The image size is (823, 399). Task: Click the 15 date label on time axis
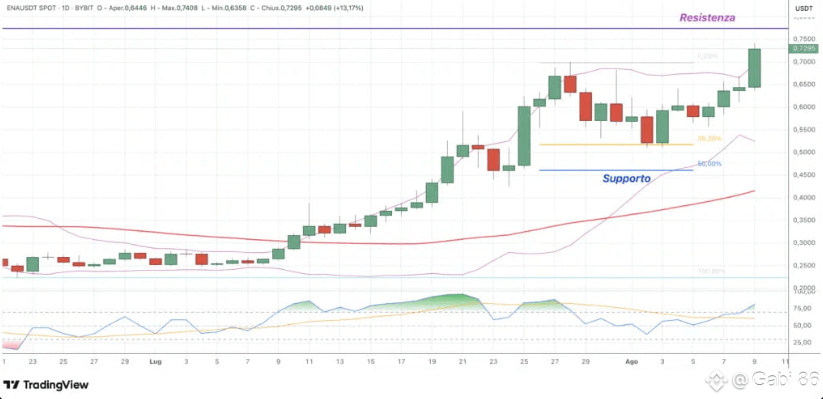[x=371, y=362]
